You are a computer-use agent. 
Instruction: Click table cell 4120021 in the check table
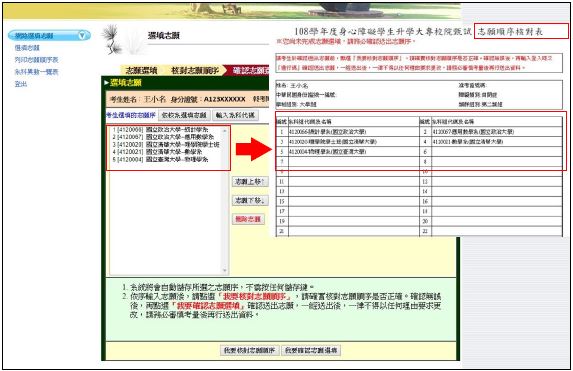(x=497, y=141)
